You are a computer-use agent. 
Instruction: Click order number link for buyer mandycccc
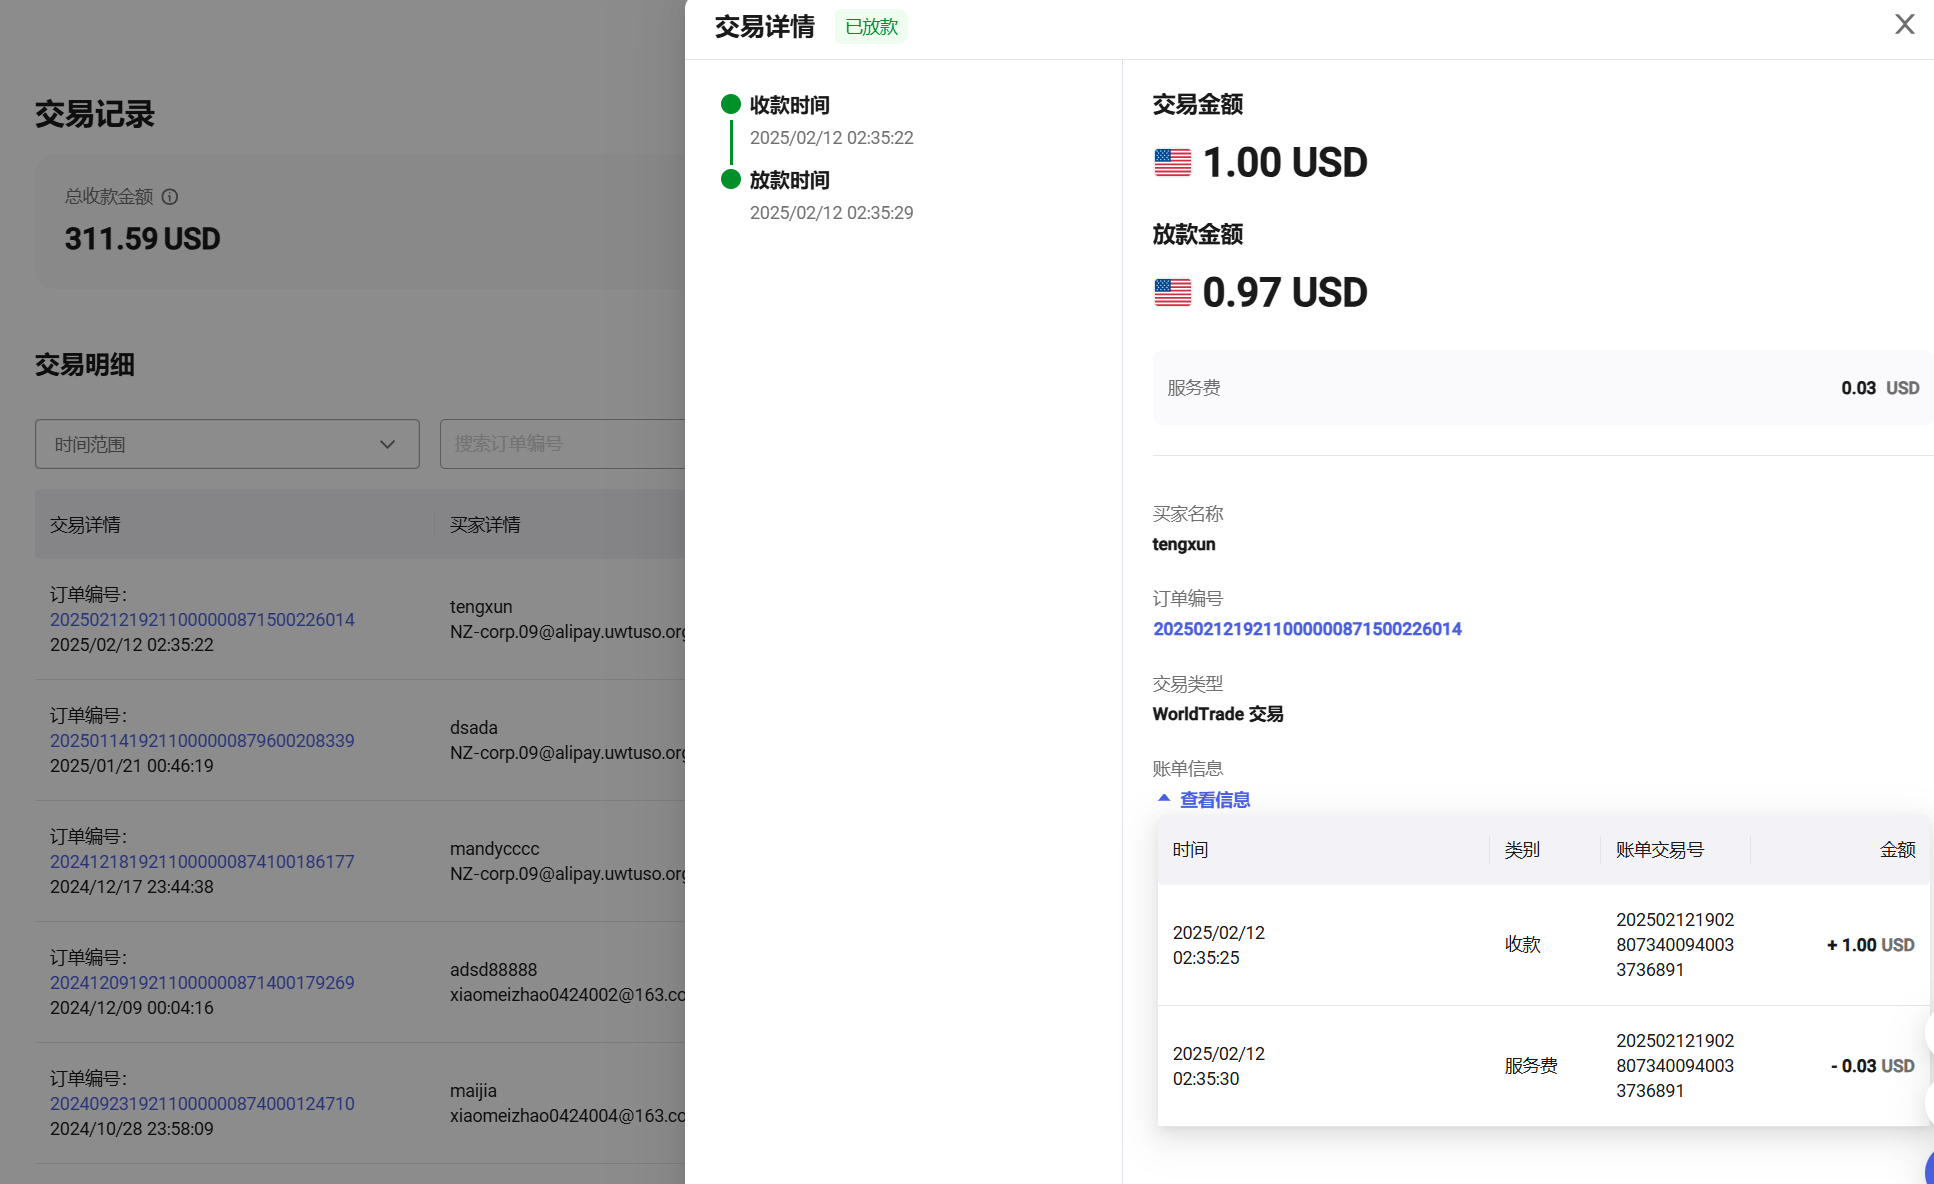202,861
